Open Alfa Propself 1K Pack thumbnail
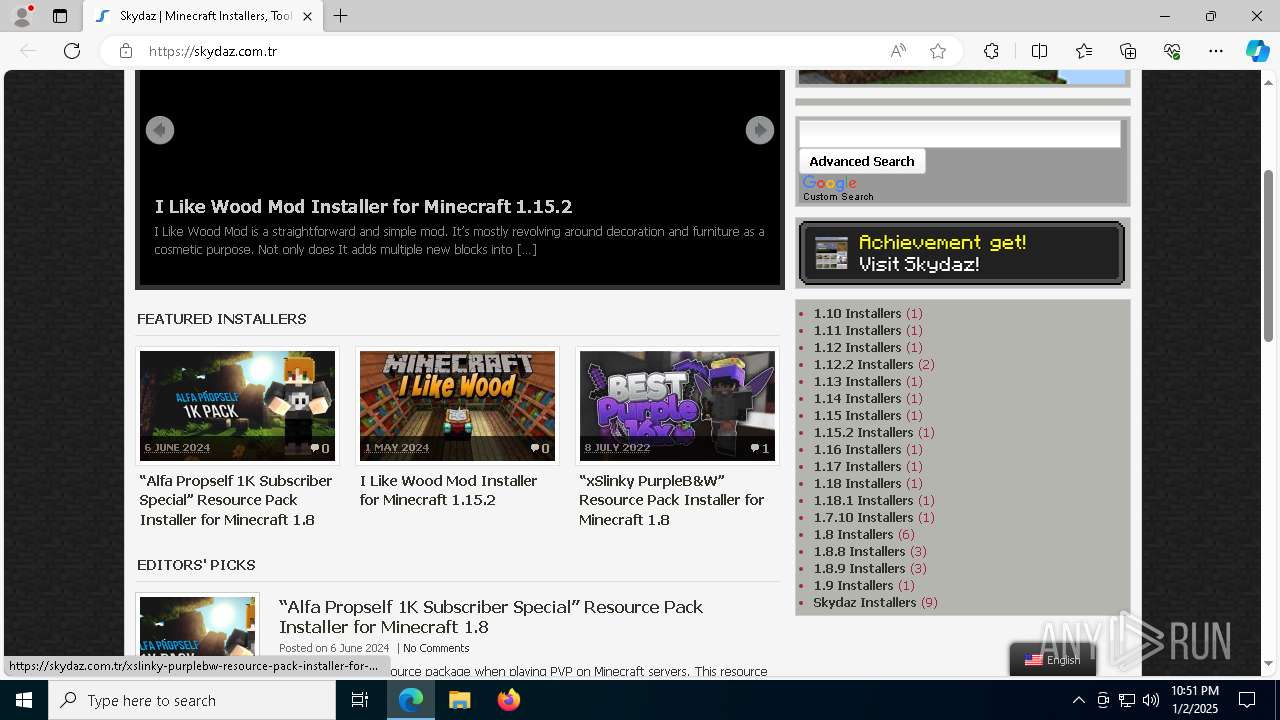This screenshot has height=720, width=1280. pos(237,405)
